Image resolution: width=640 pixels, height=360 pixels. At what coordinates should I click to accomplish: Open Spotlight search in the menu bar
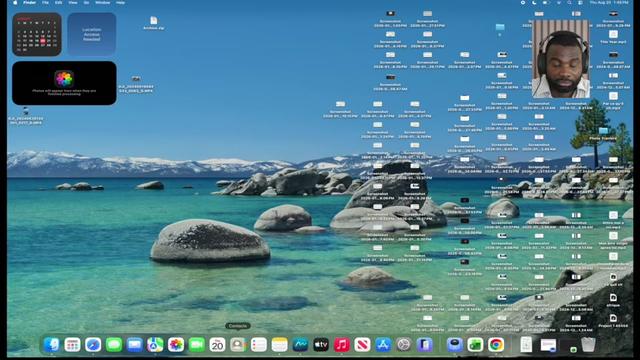click(x=569, y=2)
